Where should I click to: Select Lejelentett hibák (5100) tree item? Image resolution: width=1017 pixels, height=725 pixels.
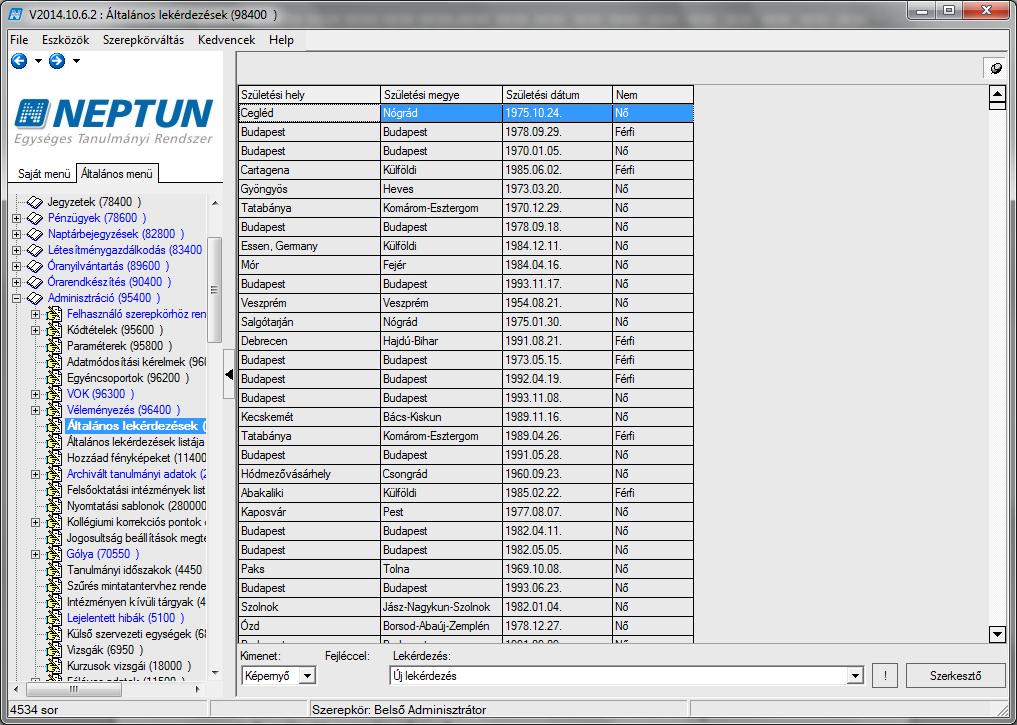point(125,618)
